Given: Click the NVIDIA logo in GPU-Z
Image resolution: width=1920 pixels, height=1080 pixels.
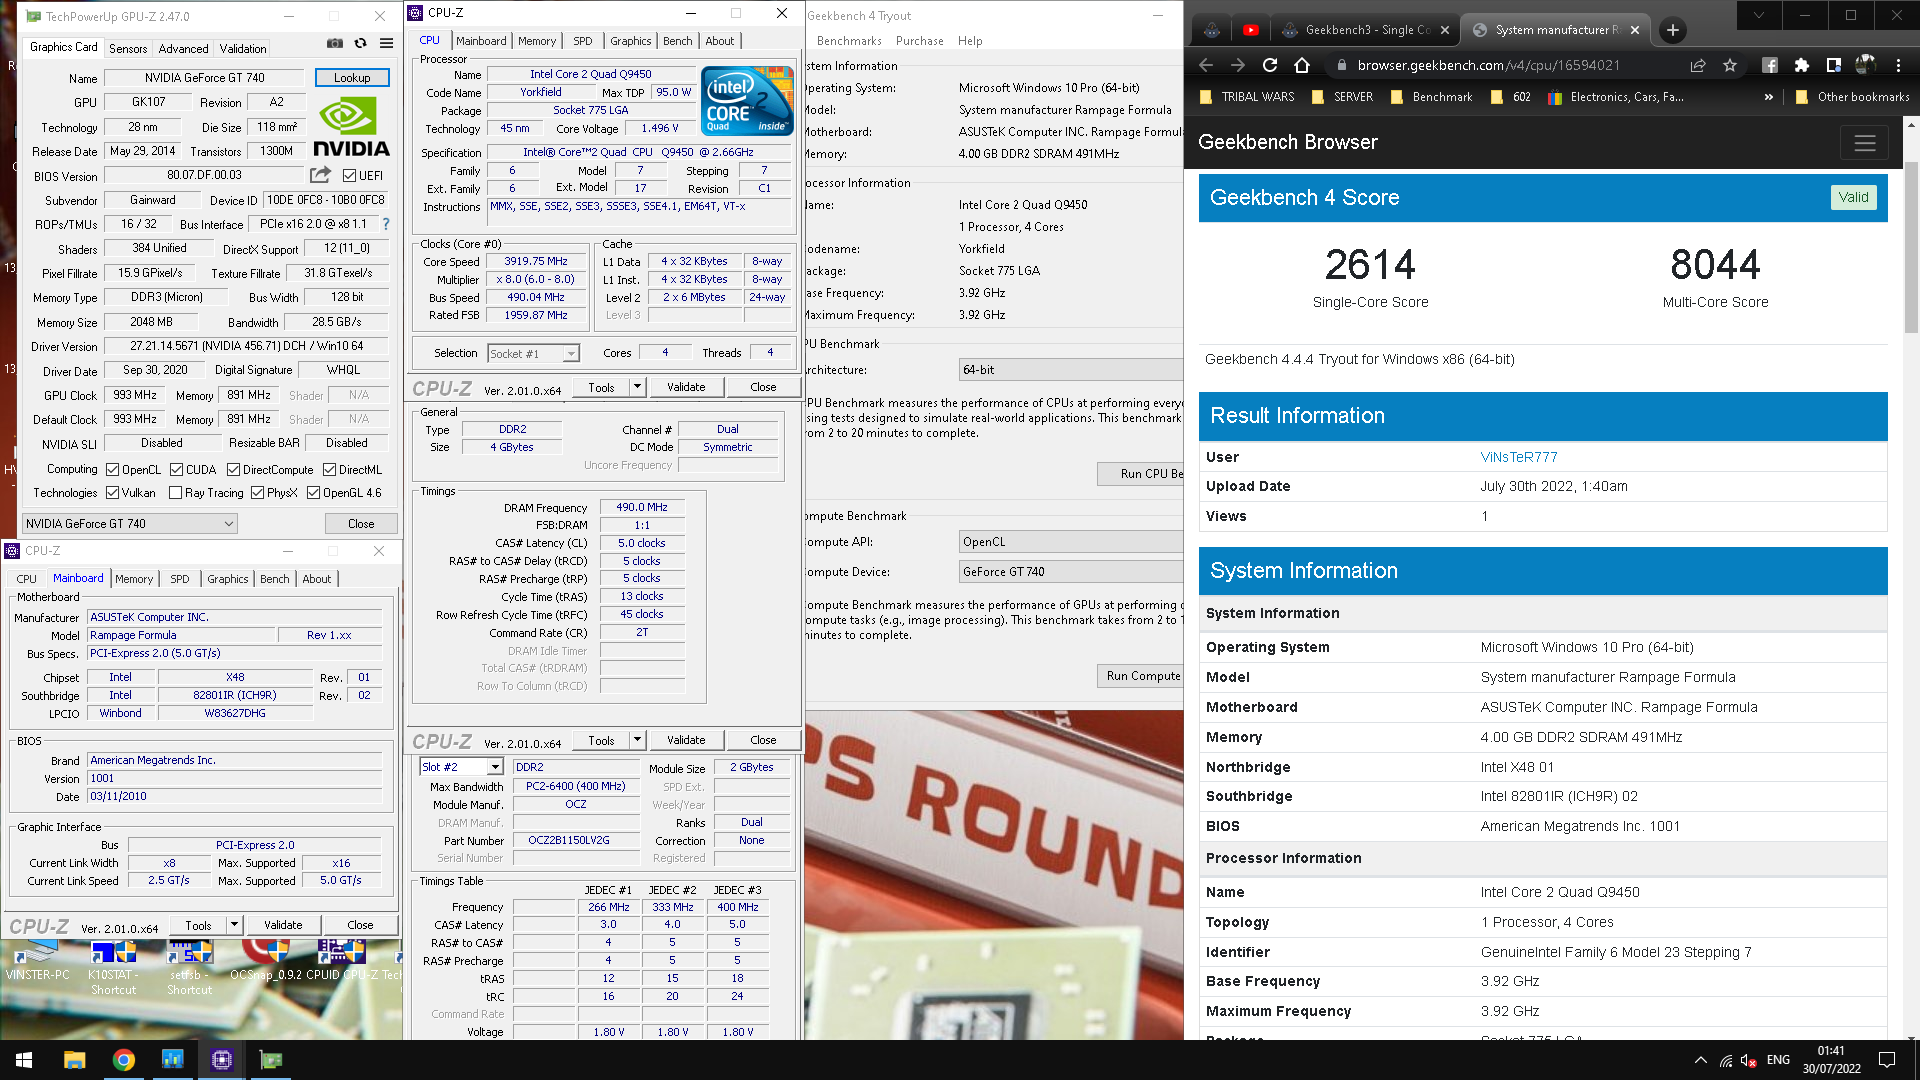Looking at the screenshot, I should click(351, 127).
